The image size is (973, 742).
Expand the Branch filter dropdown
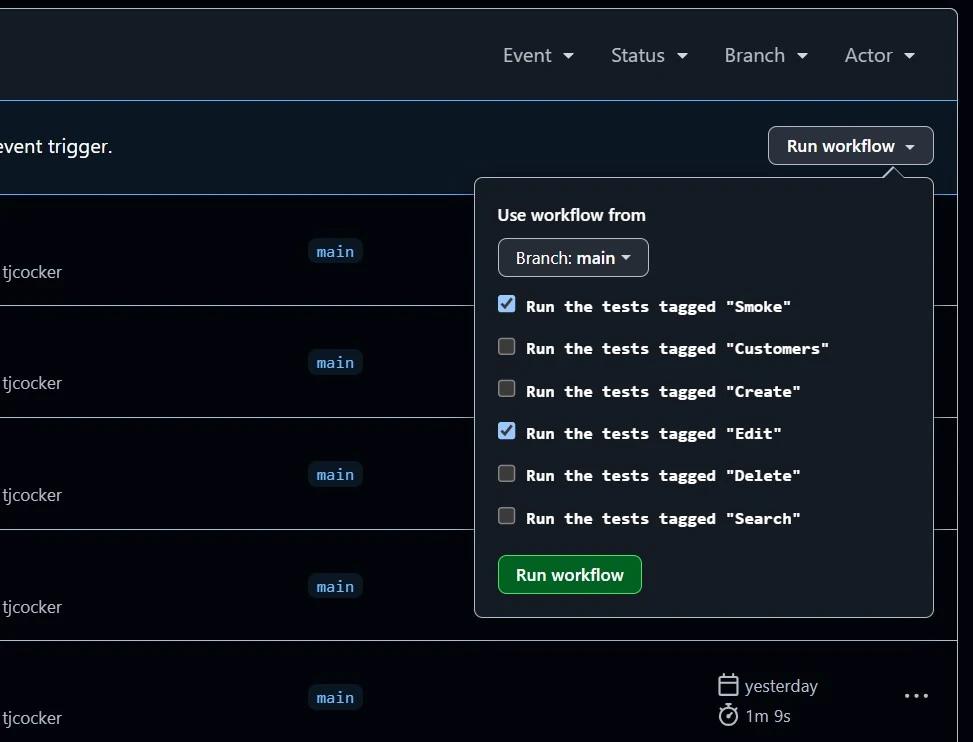point(765,56)
